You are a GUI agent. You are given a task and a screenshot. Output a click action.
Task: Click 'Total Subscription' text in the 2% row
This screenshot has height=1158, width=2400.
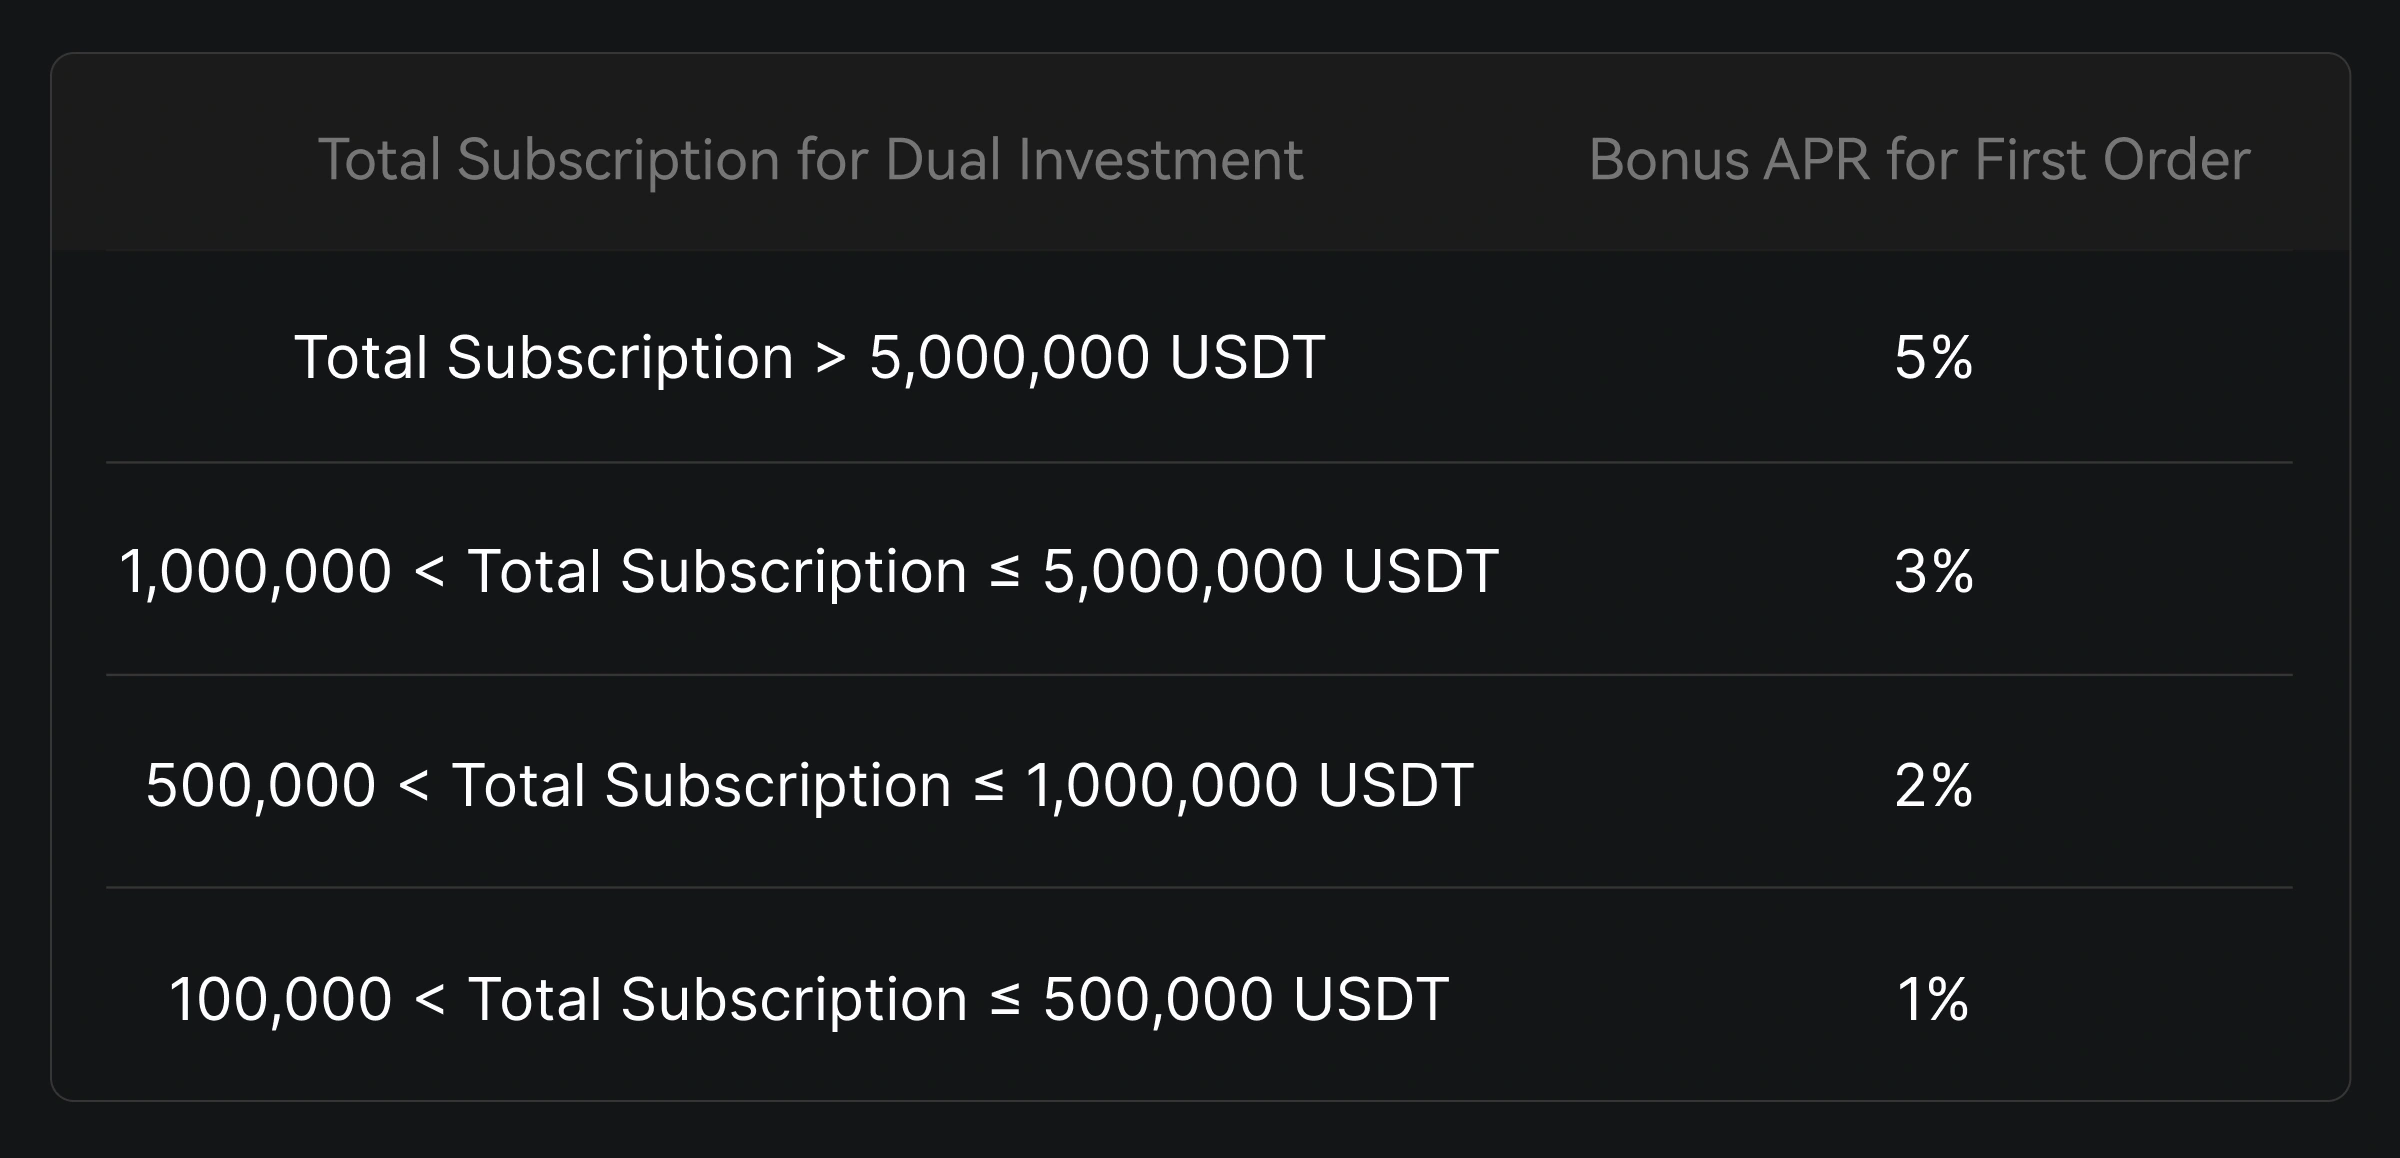[701, 785]
